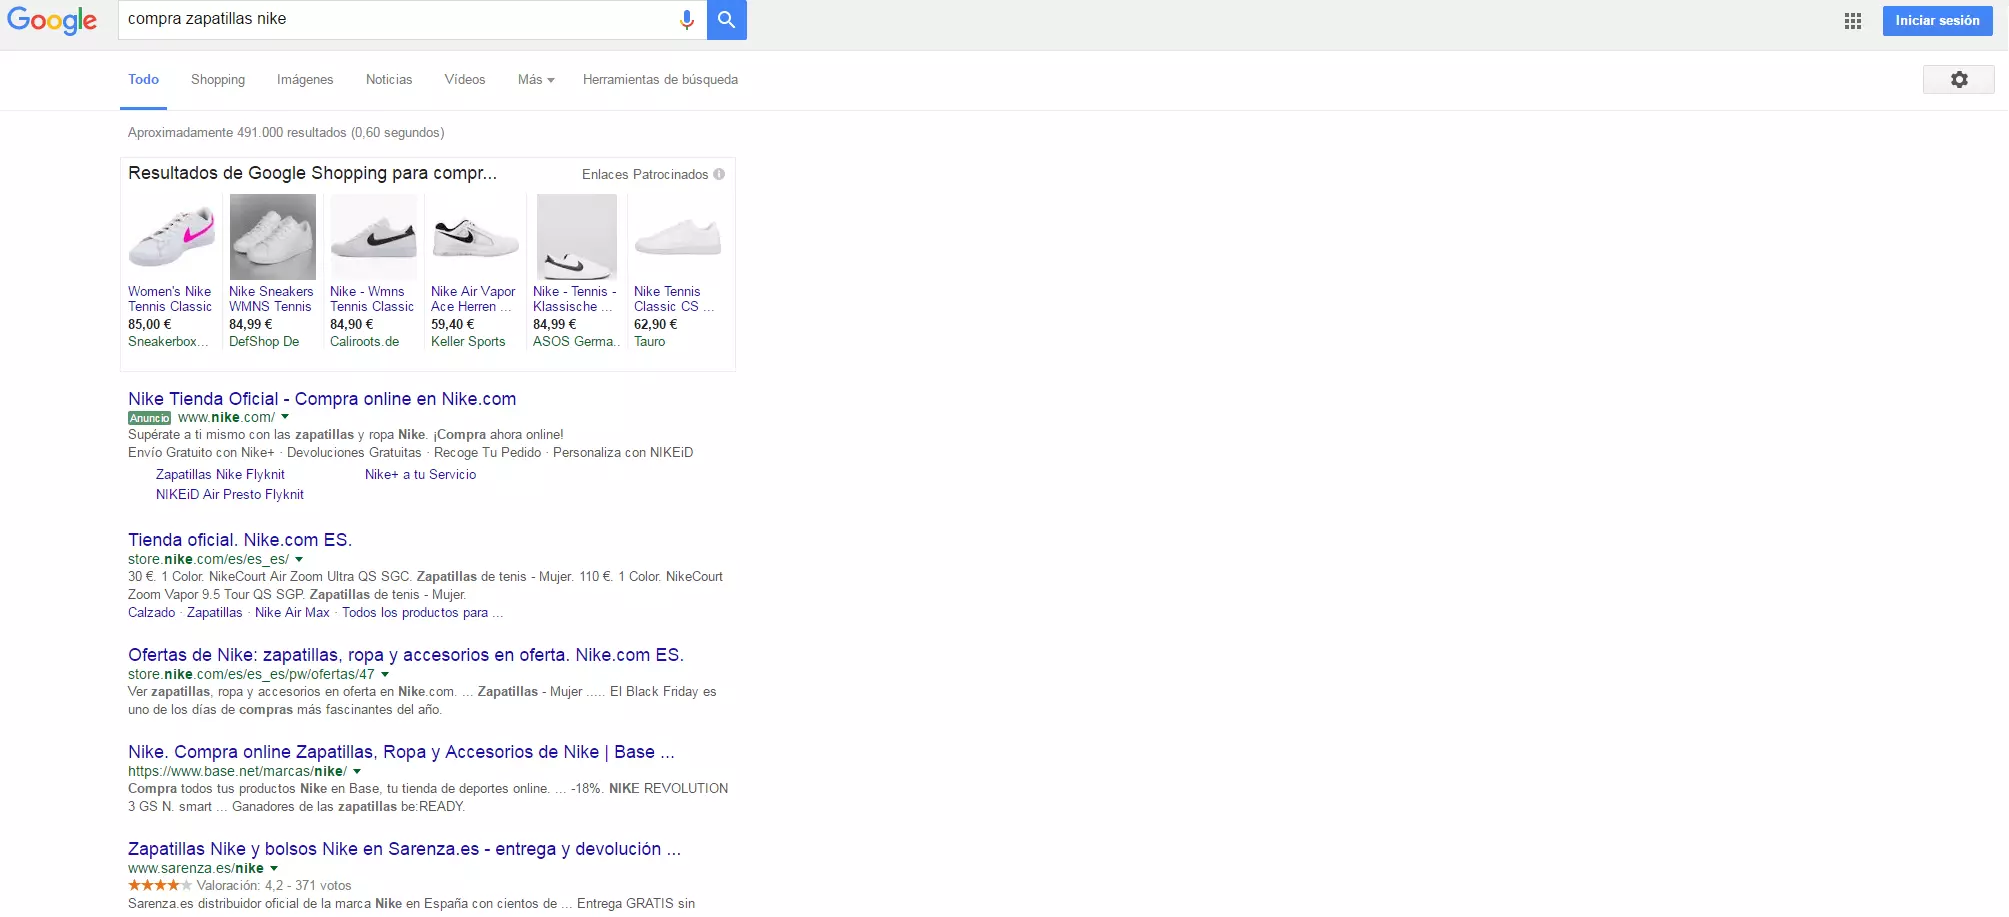Click the DefShop De seller name

[x=264, y=342]
